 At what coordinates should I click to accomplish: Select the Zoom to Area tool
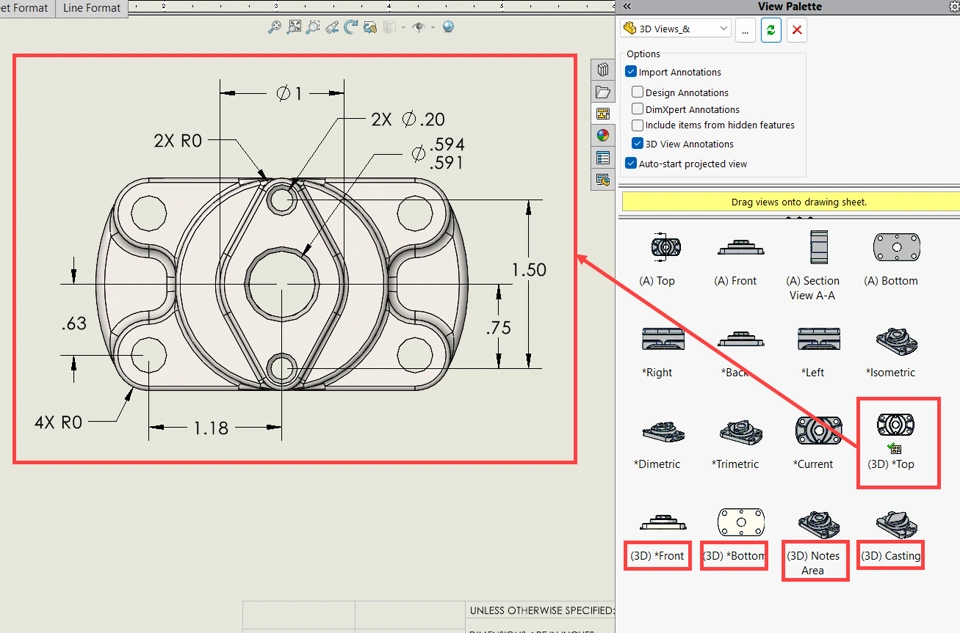pos(294,27)
